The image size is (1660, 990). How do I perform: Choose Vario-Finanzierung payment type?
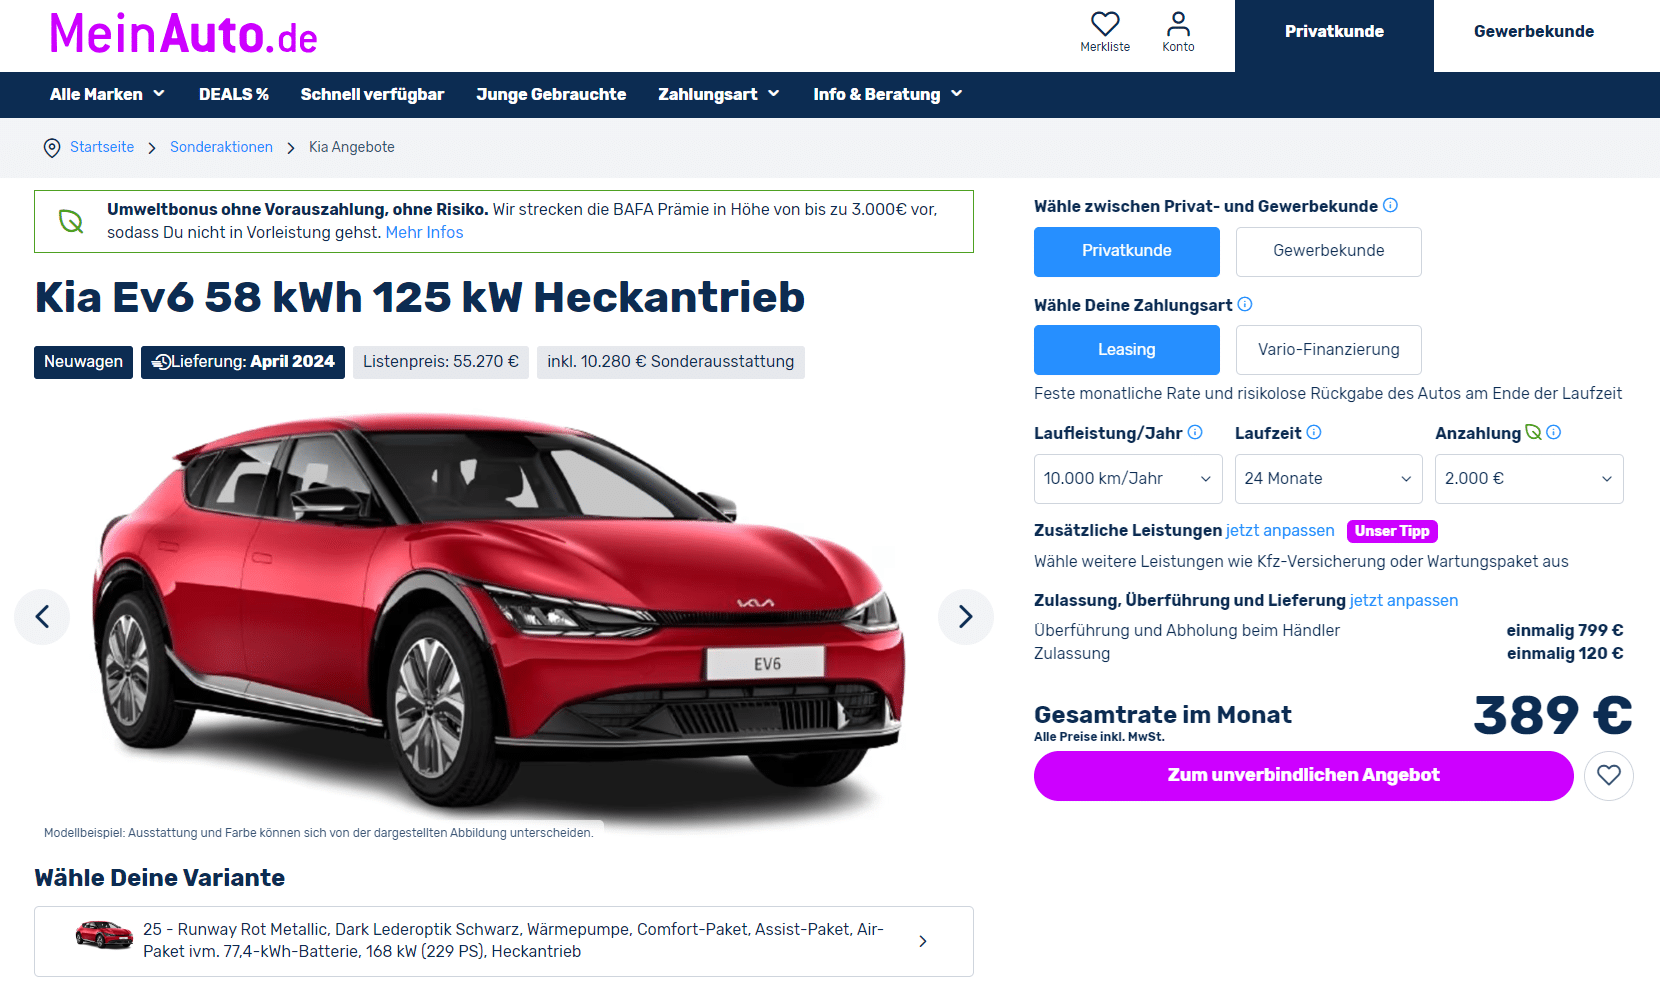tap(1329, 350)
